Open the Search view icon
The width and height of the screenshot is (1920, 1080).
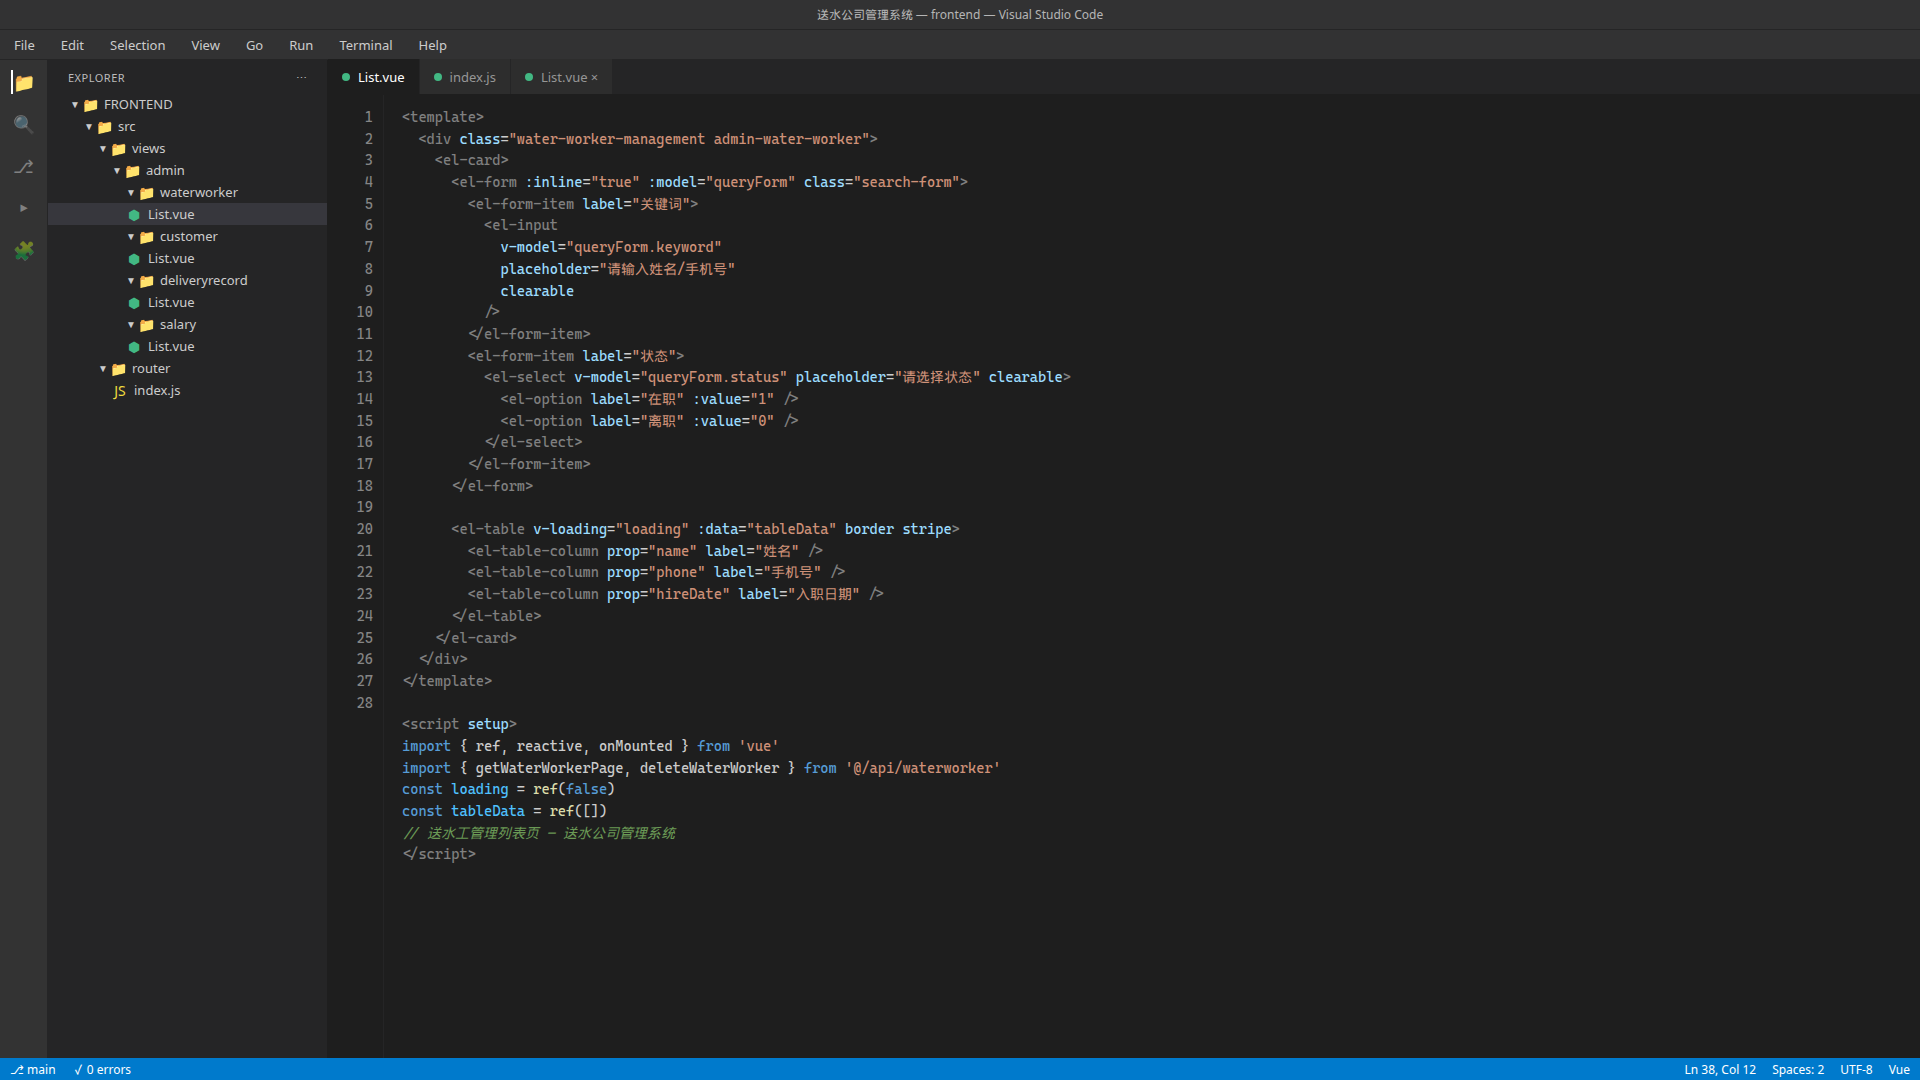pos(24,125)
